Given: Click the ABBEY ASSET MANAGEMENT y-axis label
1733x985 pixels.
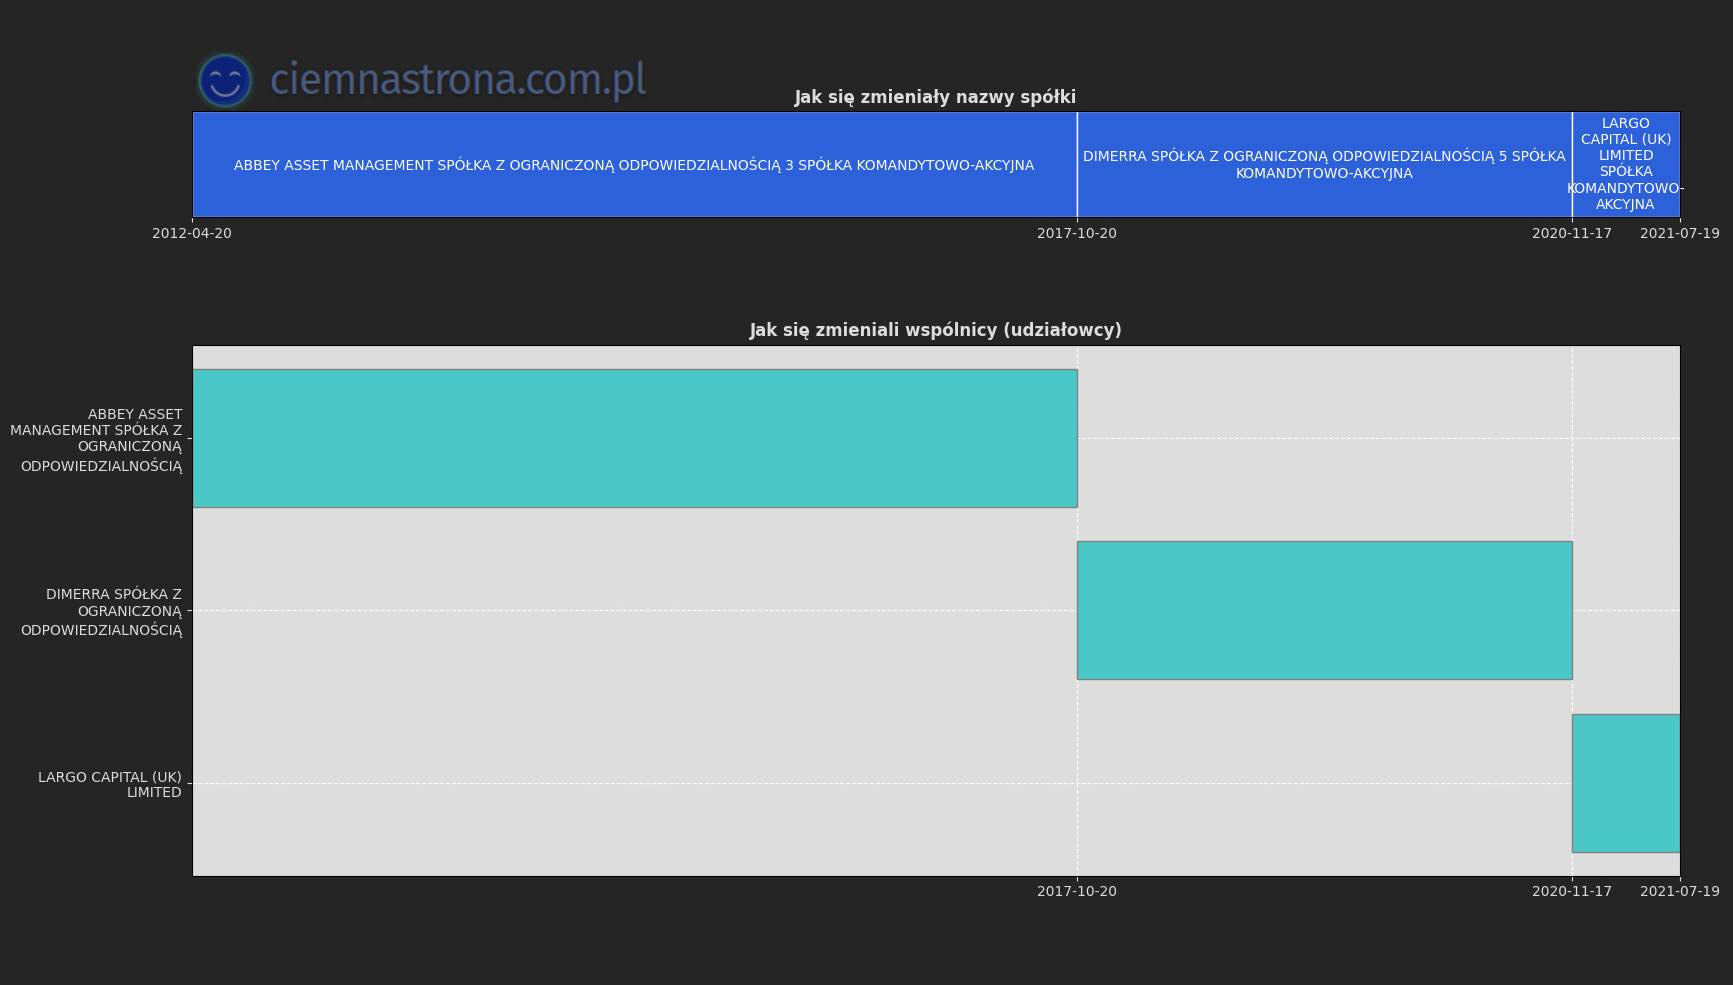Looking at the screenshot, I should (x=97, y=440).
